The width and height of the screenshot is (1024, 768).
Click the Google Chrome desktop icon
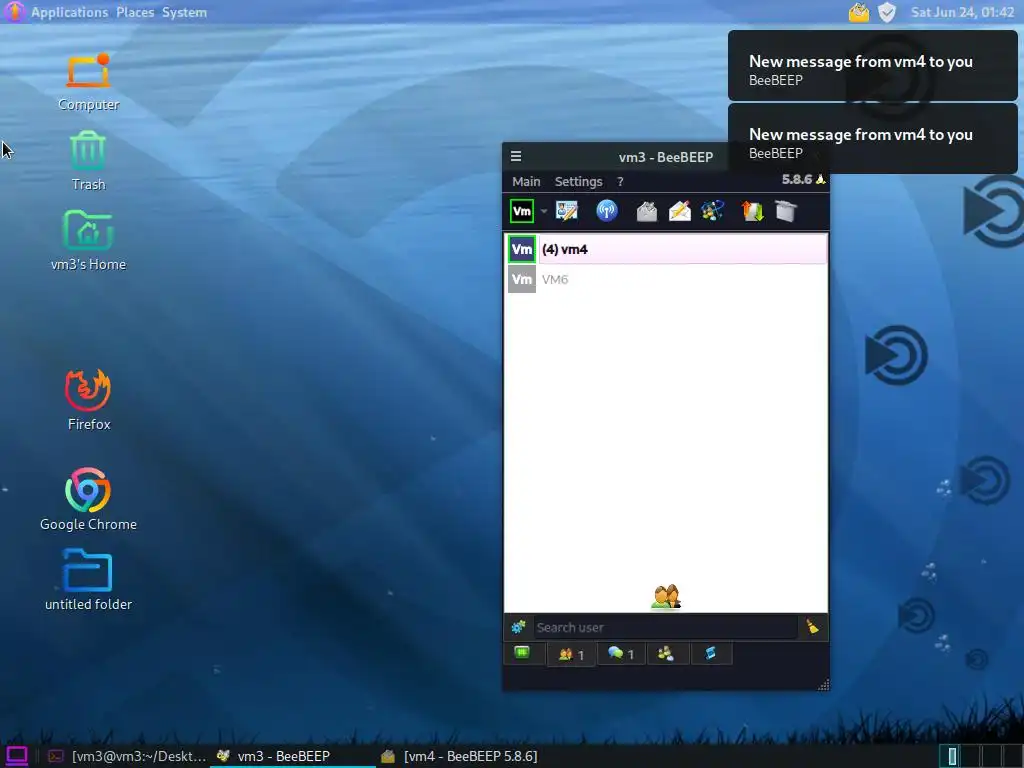pos(88,500)
